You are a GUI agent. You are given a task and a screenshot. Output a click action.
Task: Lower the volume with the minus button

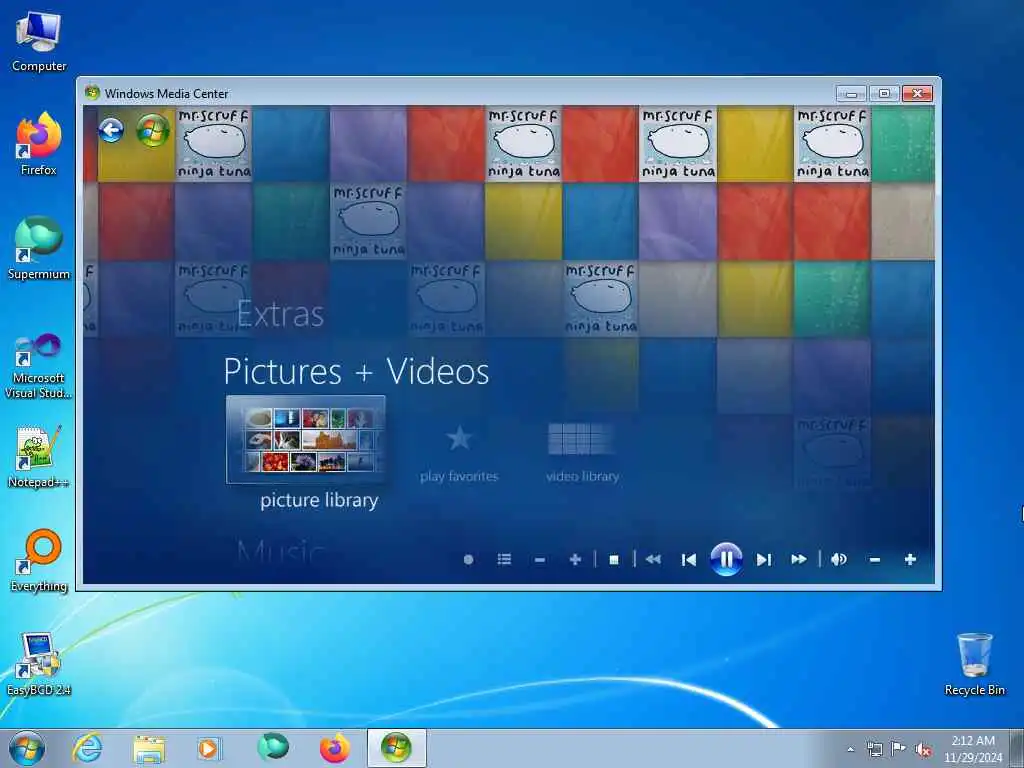874,560
